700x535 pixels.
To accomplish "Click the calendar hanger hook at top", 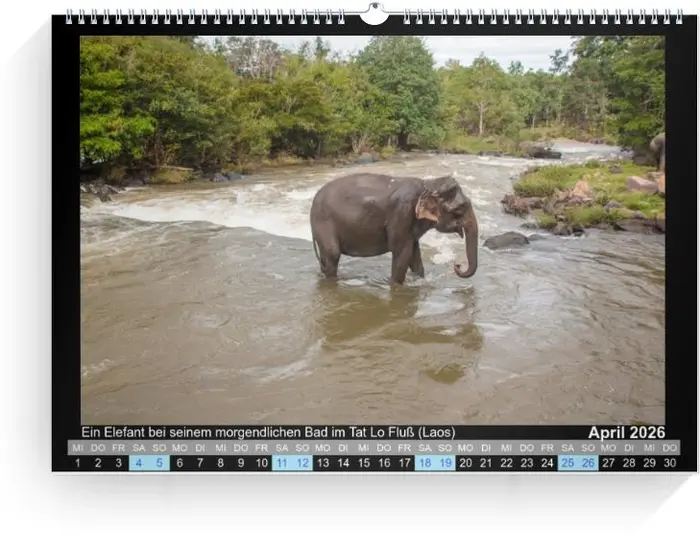I will 373,14.
